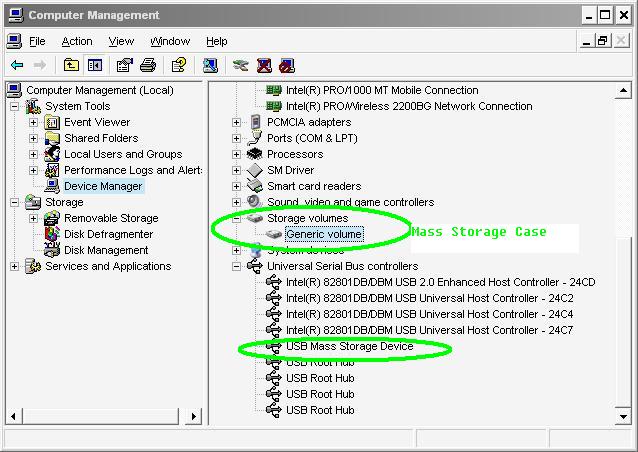Screen dimensions: 638x452
Task: Click the Update driver toolbar icon
Action: 240,65
